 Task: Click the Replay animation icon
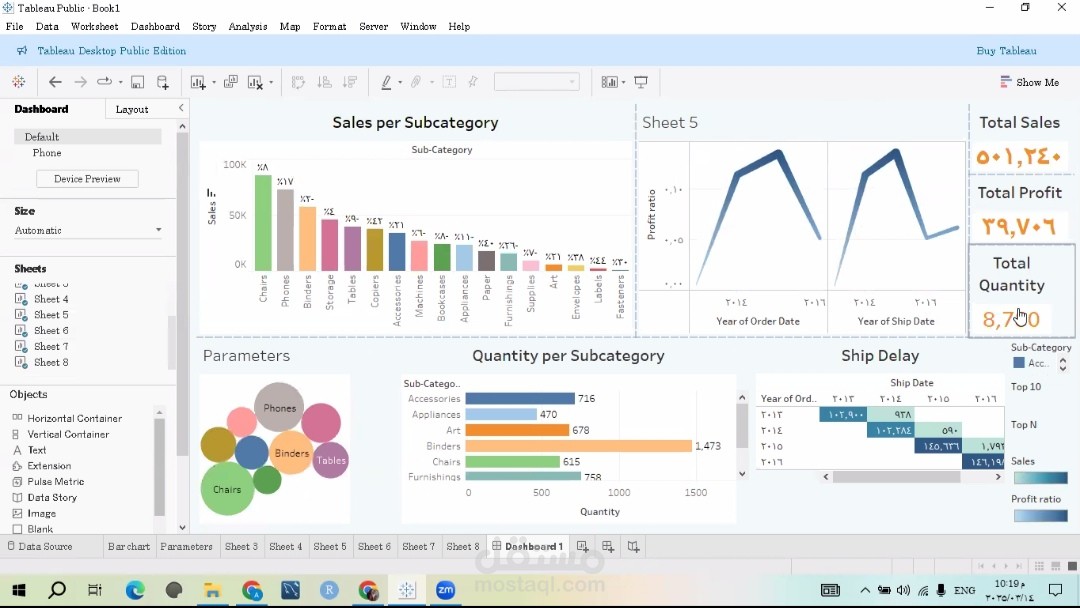coord(104,81)
